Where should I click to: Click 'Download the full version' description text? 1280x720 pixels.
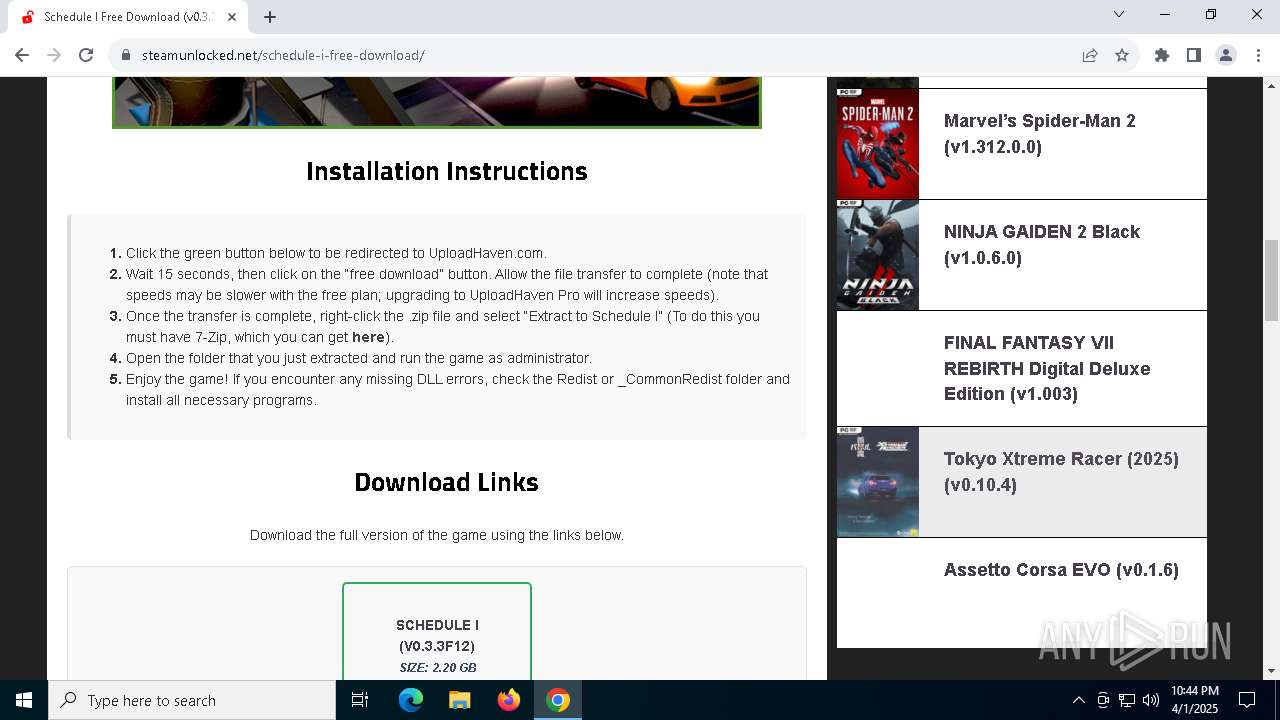coord(437,535)
